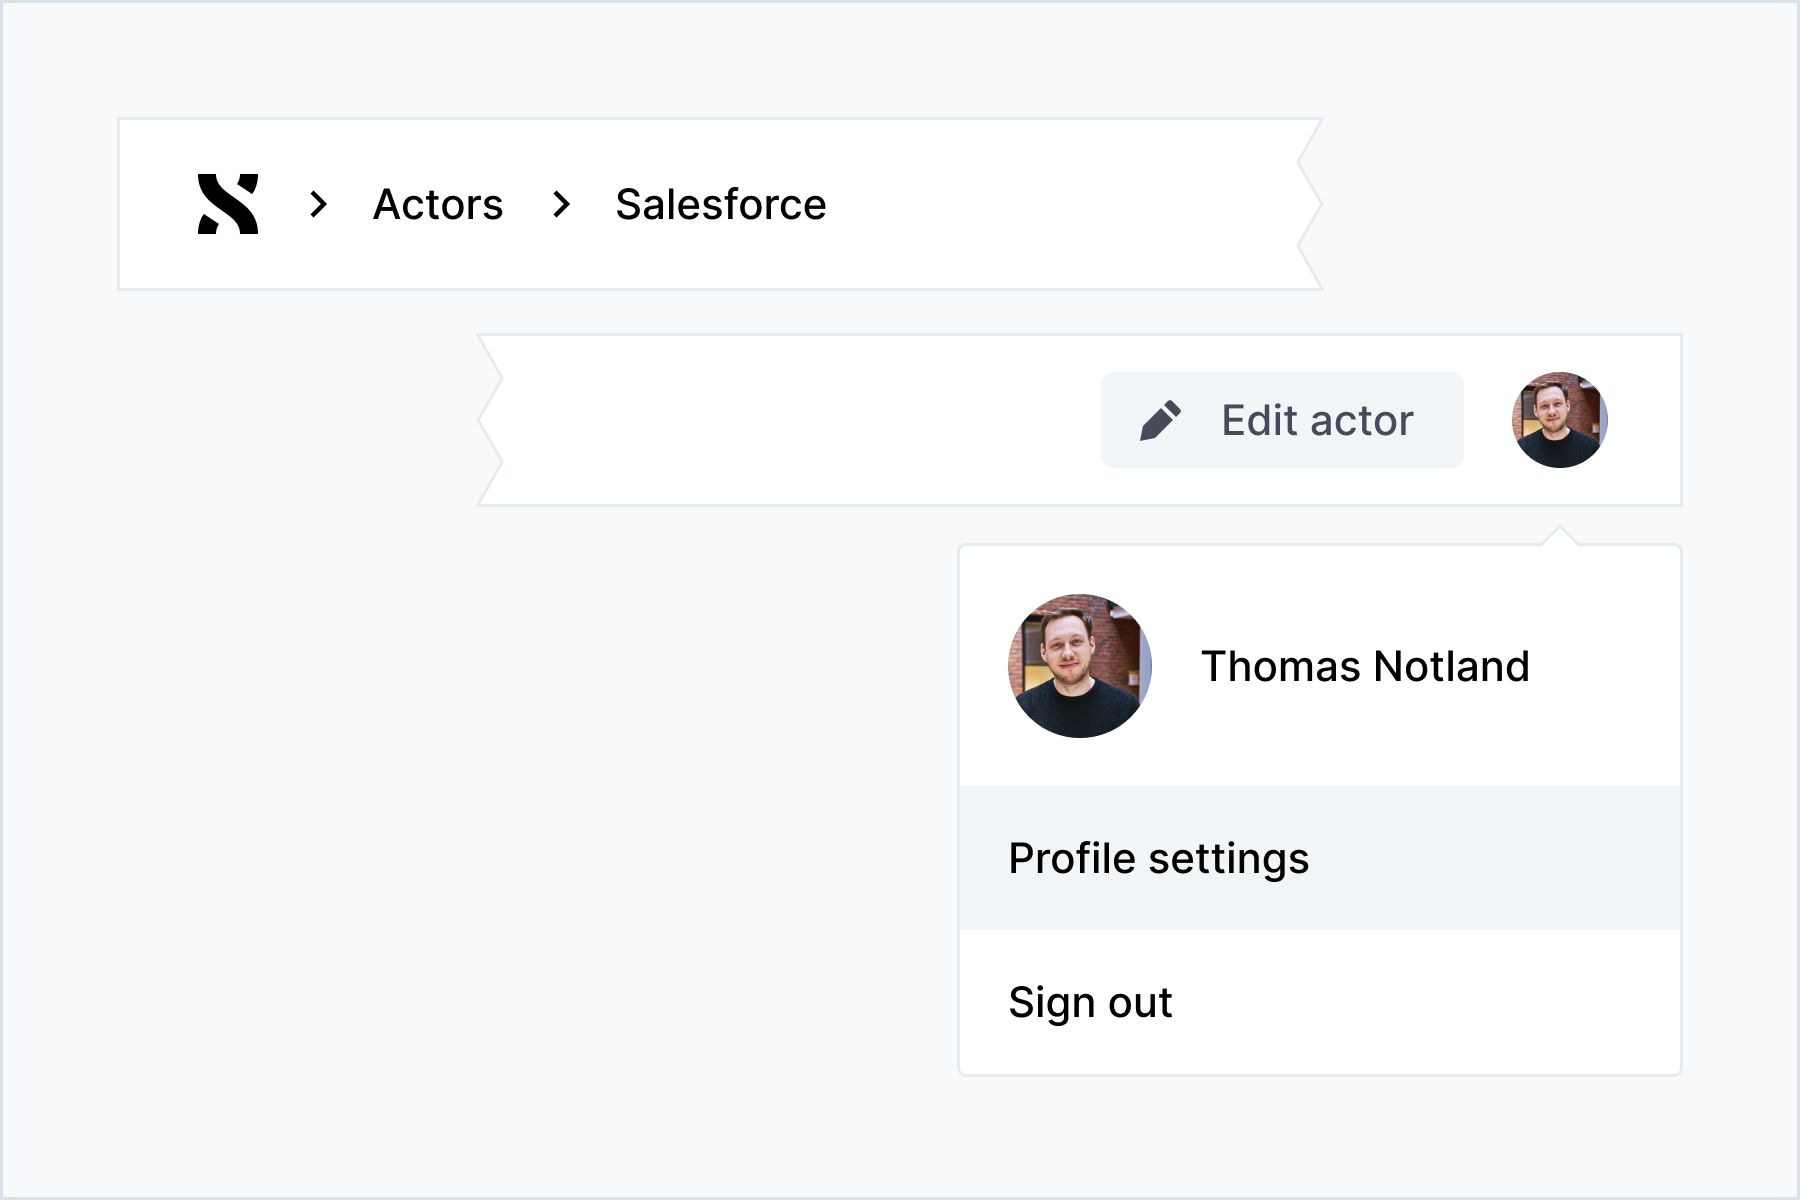Click blank toolbar space left of Edit actor

[x=800, y=420]
